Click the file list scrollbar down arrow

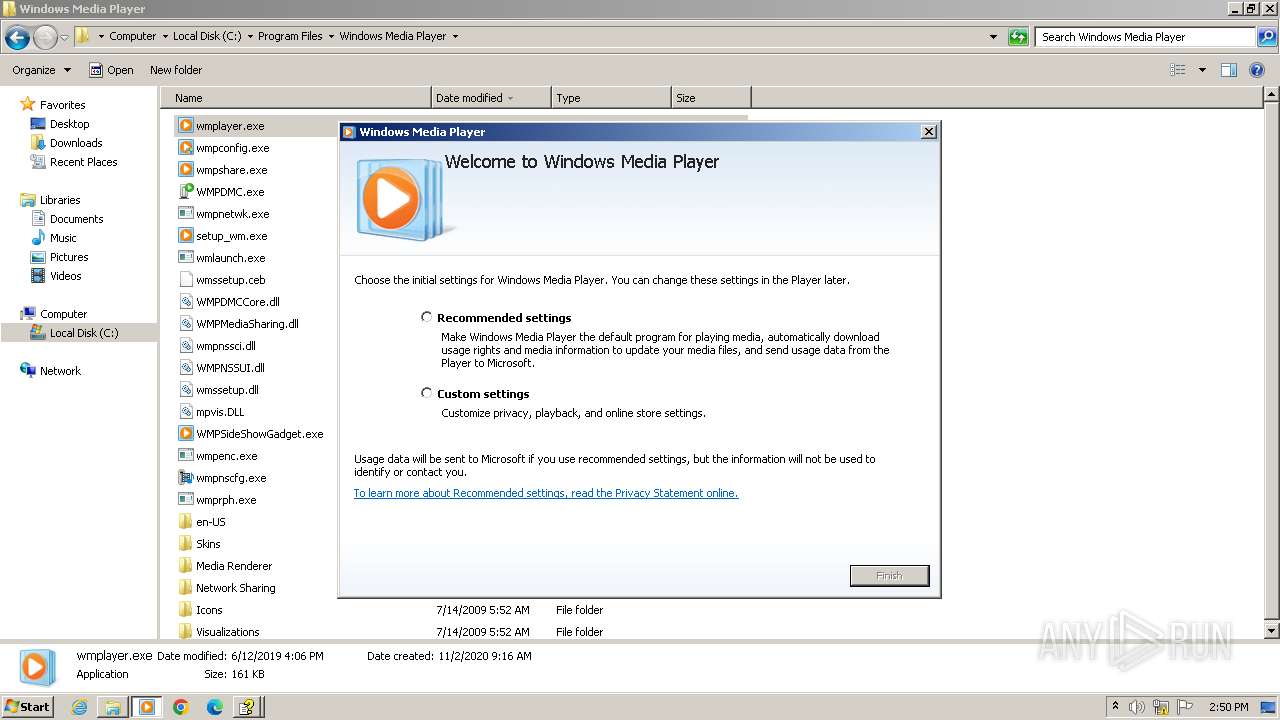tap(1271, 631)
